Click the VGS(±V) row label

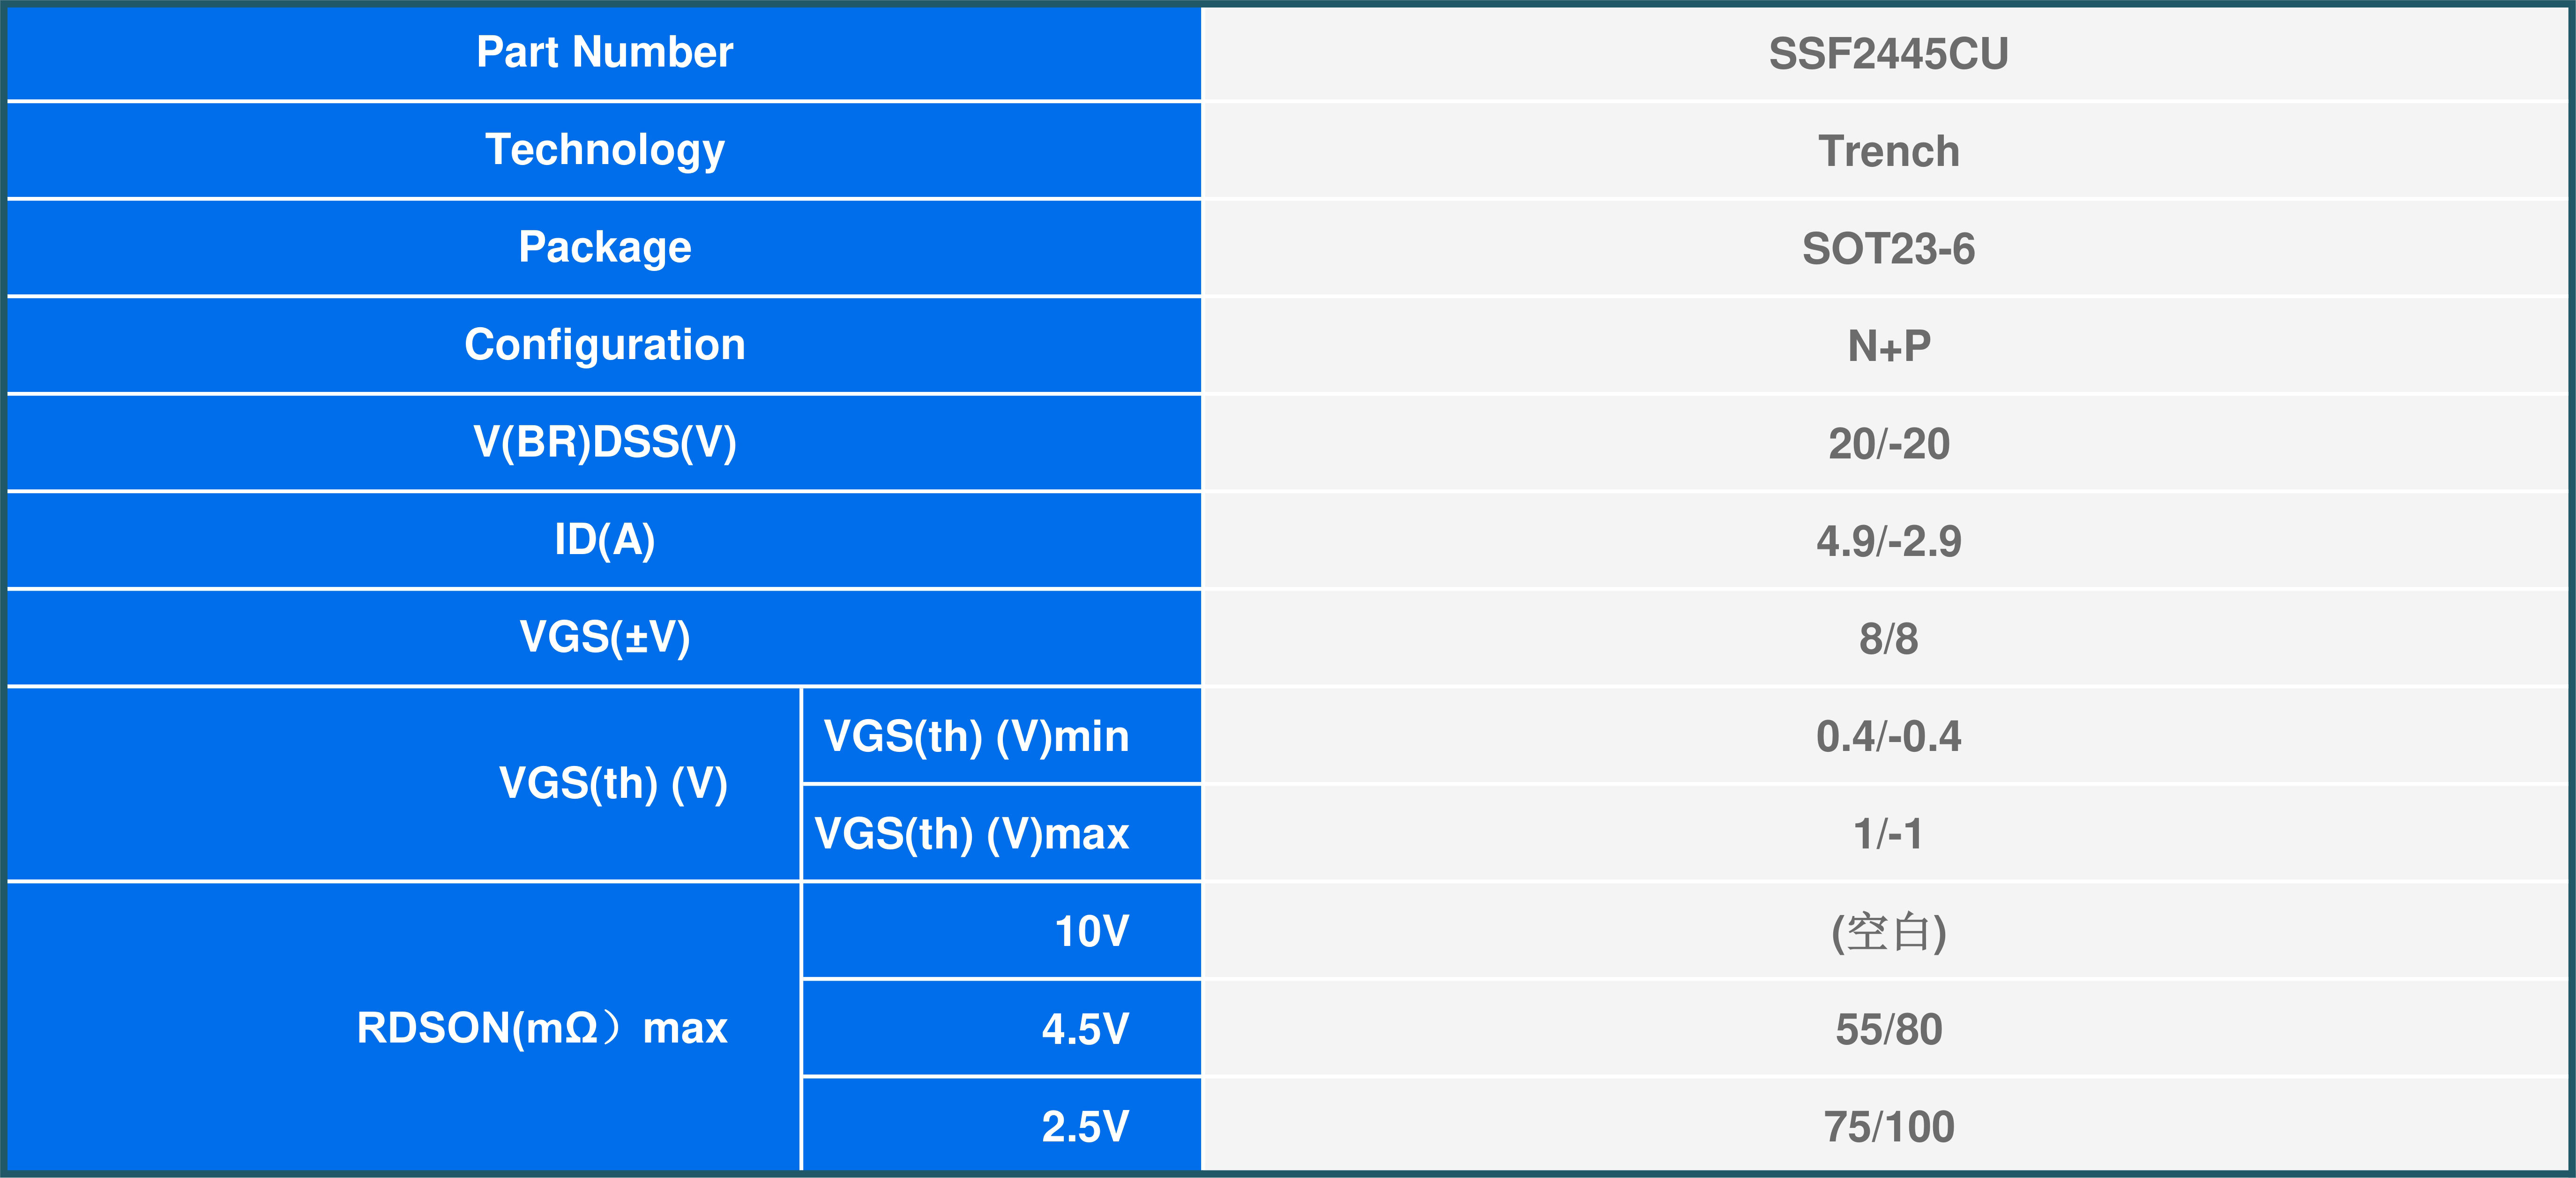click(x=604, y=637)
